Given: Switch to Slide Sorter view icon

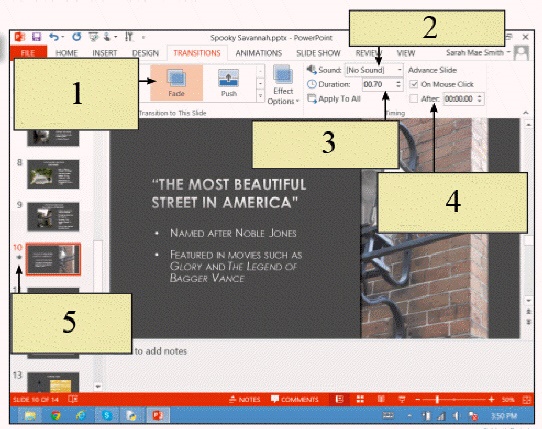Looking at the screenshot, I should tap(360, 400).
